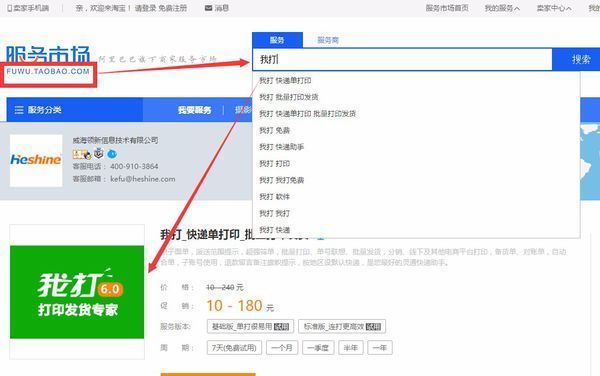Screen dimensions: 600x376
Task: Select period 一个月
Action: tap(282, 348)
